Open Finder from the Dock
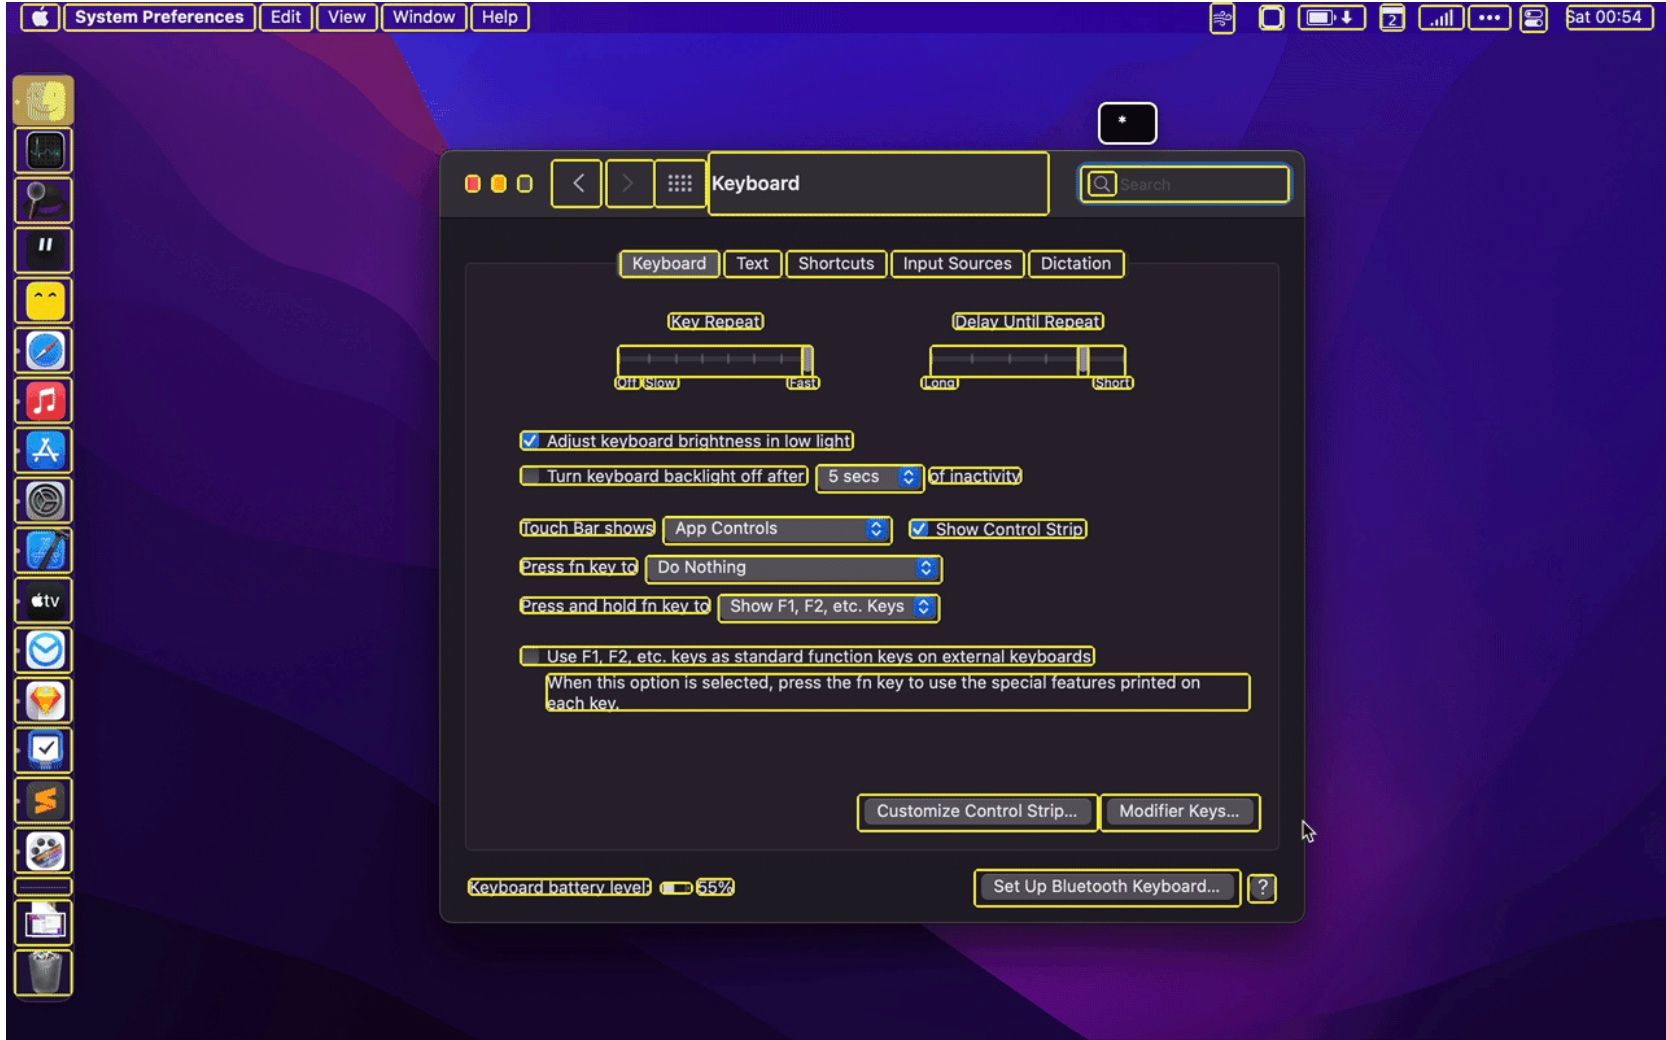This screenshot has width=1666, height=1040. [44, 100]
